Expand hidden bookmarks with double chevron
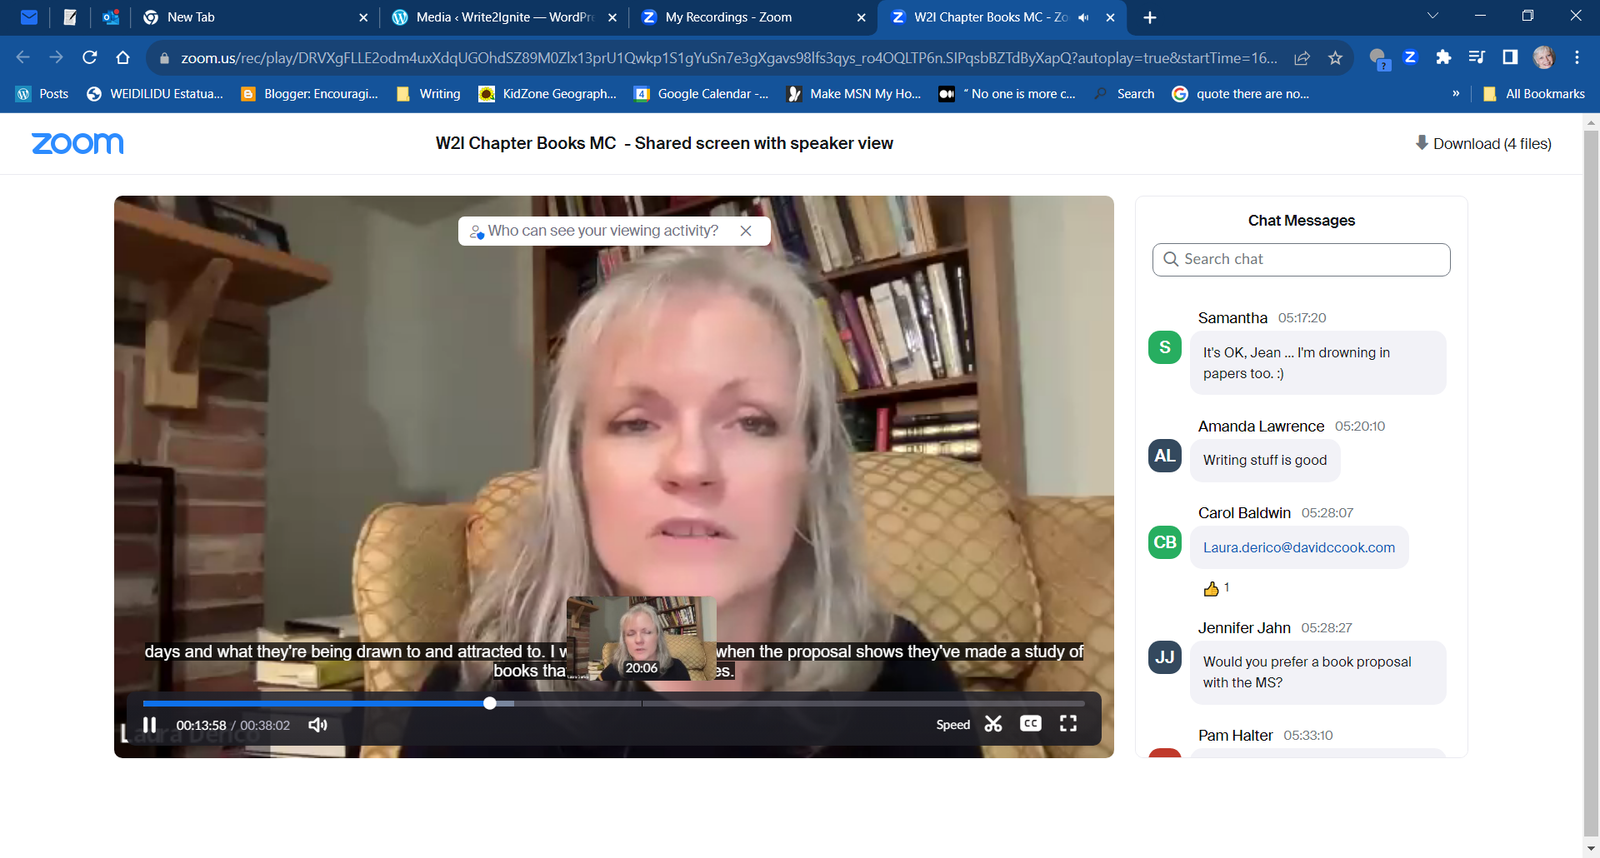1600x858 pixels. (x=1455, y=94)
